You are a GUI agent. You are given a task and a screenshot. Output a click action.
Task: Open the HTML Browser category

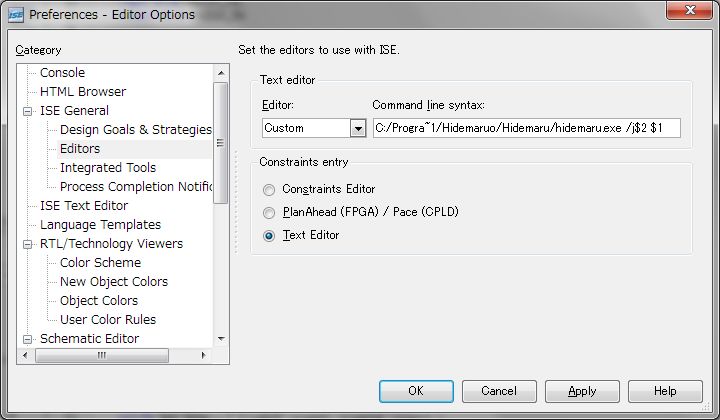82,92
